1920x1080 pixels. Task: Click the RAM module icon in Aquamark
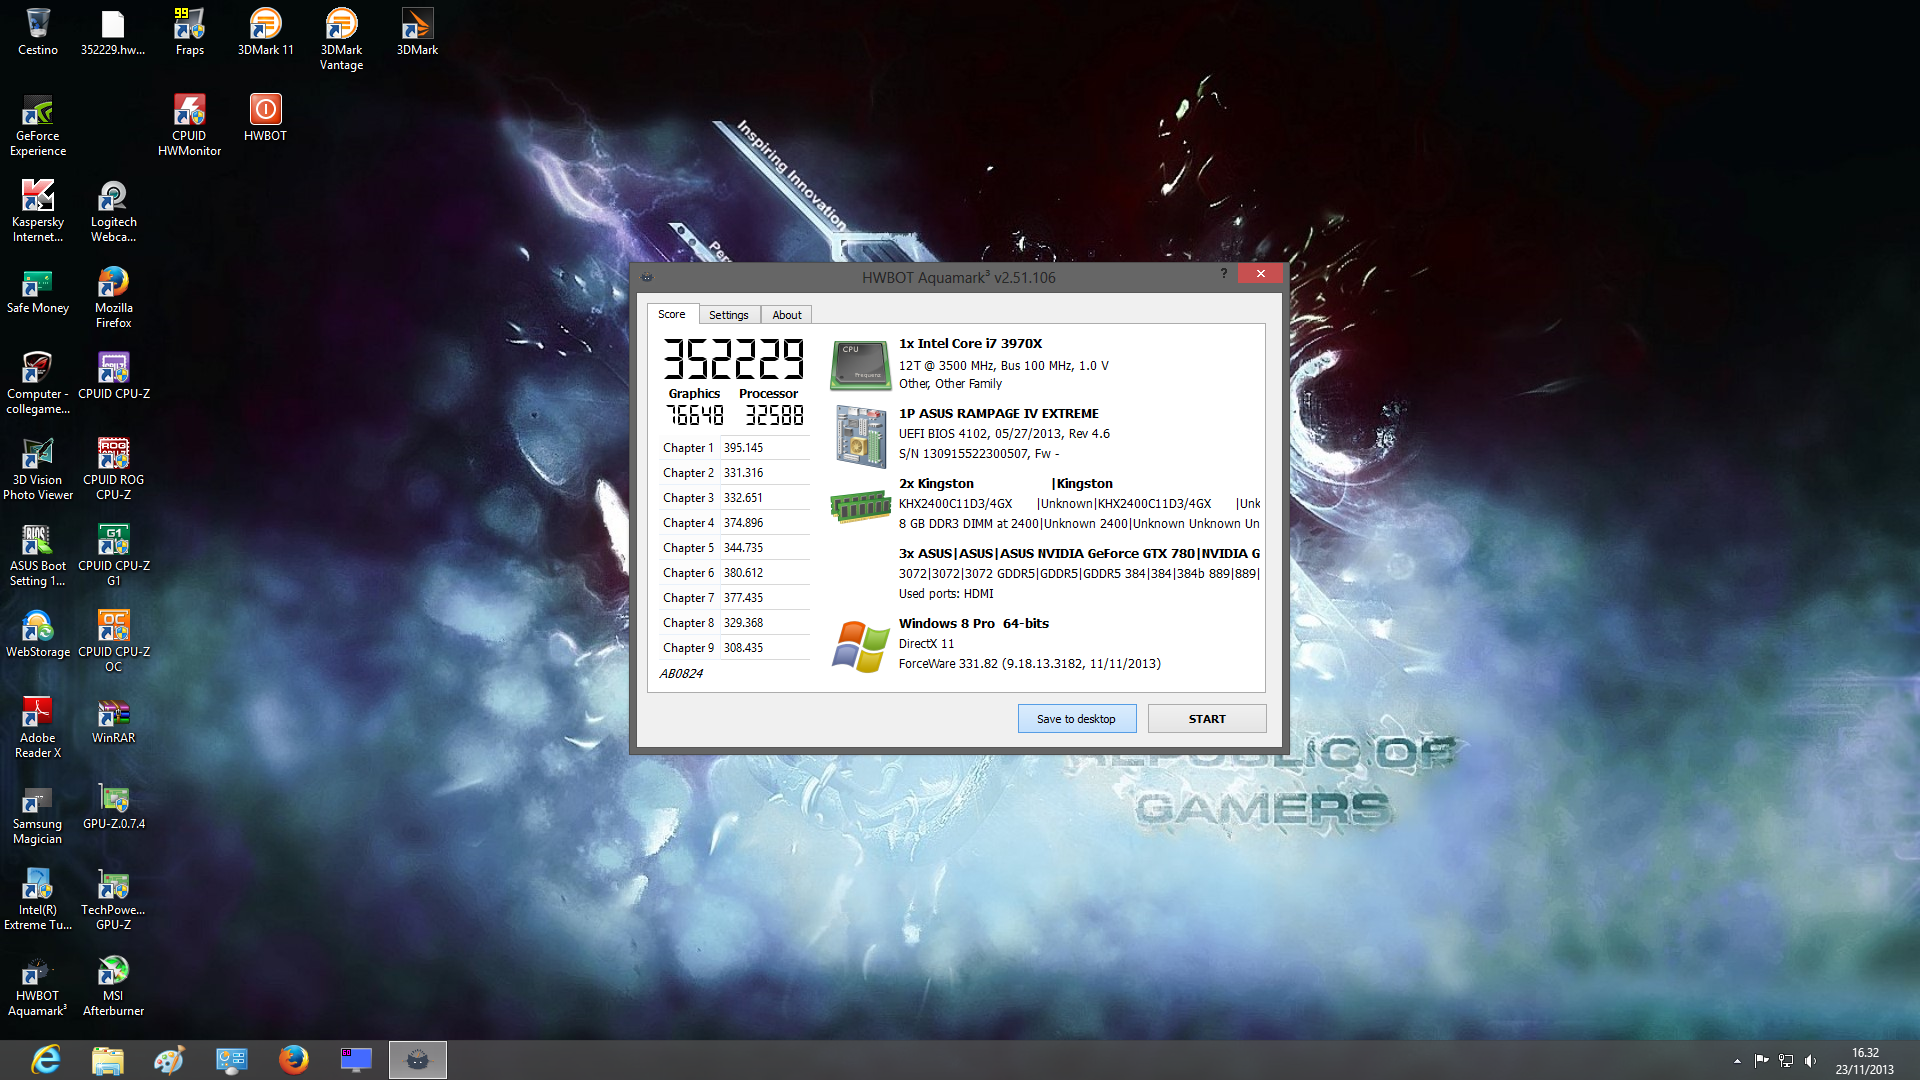click(x=860, y=506)
